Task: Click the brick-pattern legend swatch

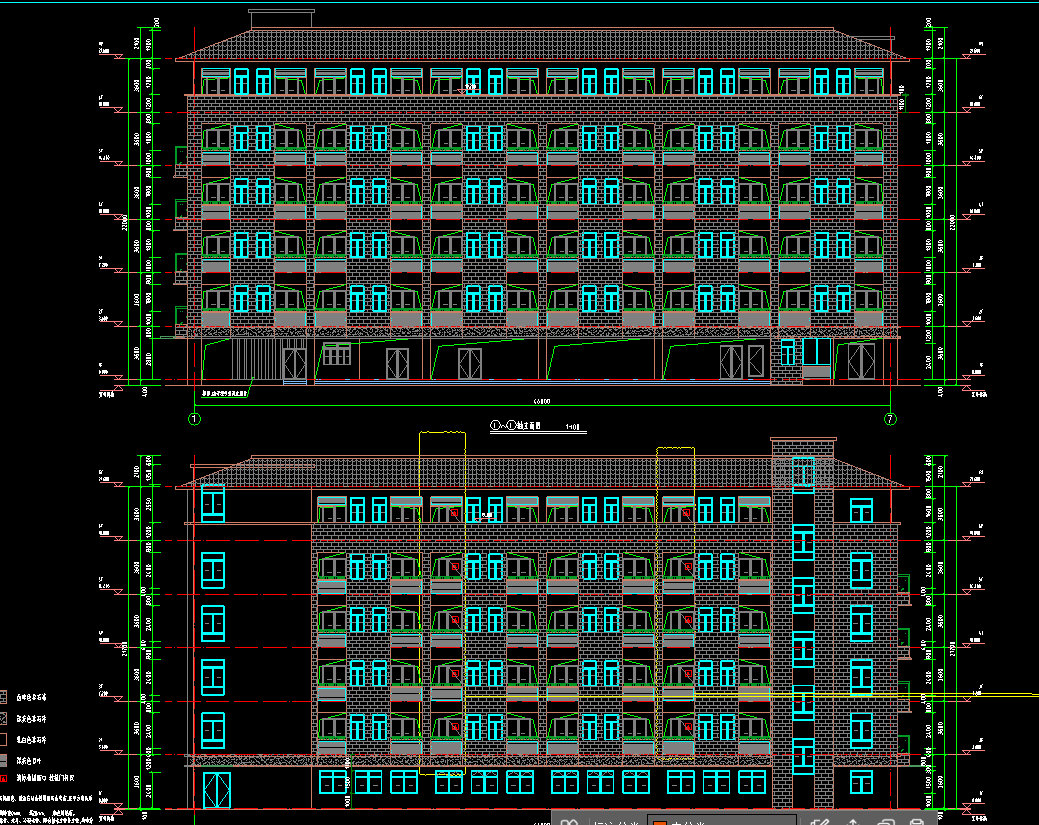Action: [x=4, y=697]
